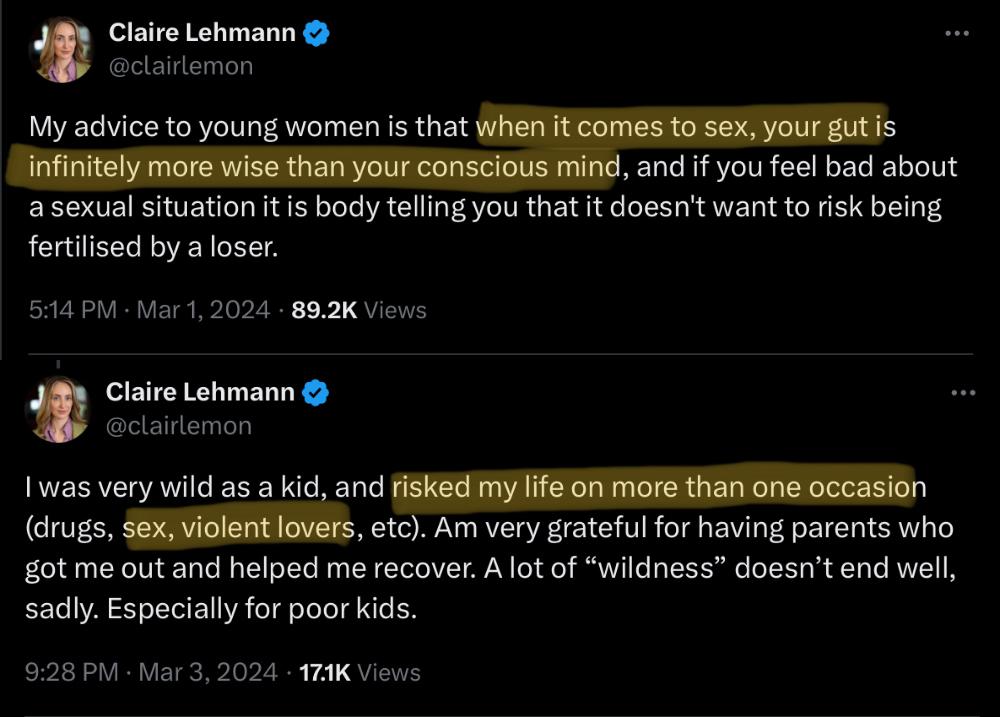Image resolution: width=1000 pixels, height=717 pixels.
Task: Click the Mar 1, 2024 date
Action: coord(203,311)
